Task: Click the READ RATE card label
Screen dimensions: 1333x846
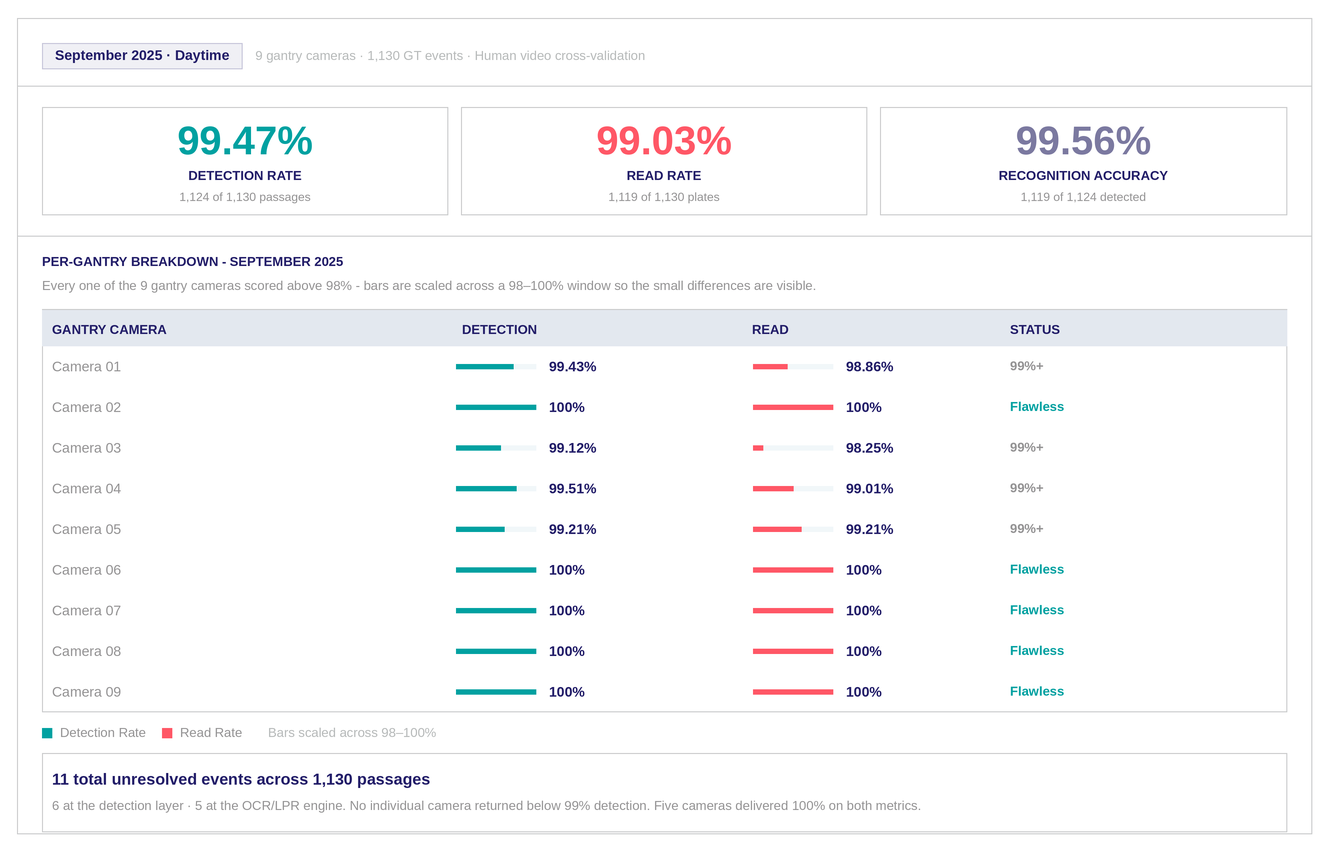Action: tap(664, 176)
